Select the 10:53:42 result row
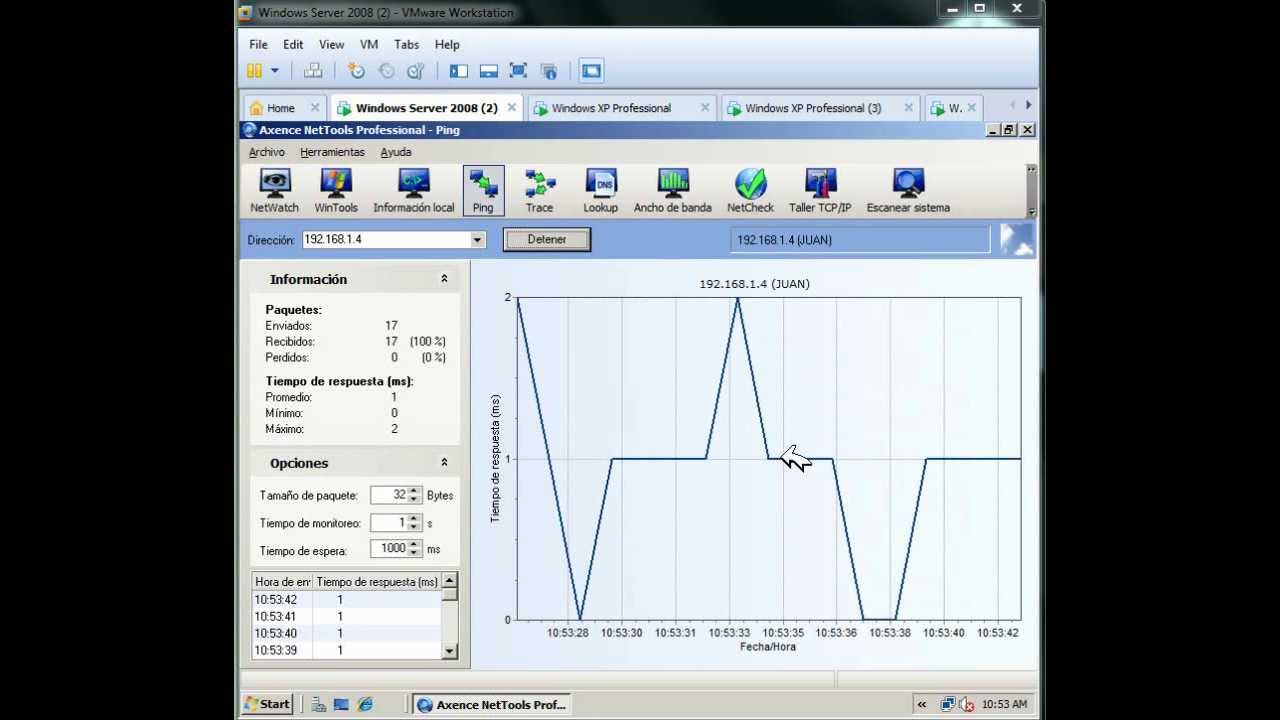1280x720 pixels. point(346,600)
